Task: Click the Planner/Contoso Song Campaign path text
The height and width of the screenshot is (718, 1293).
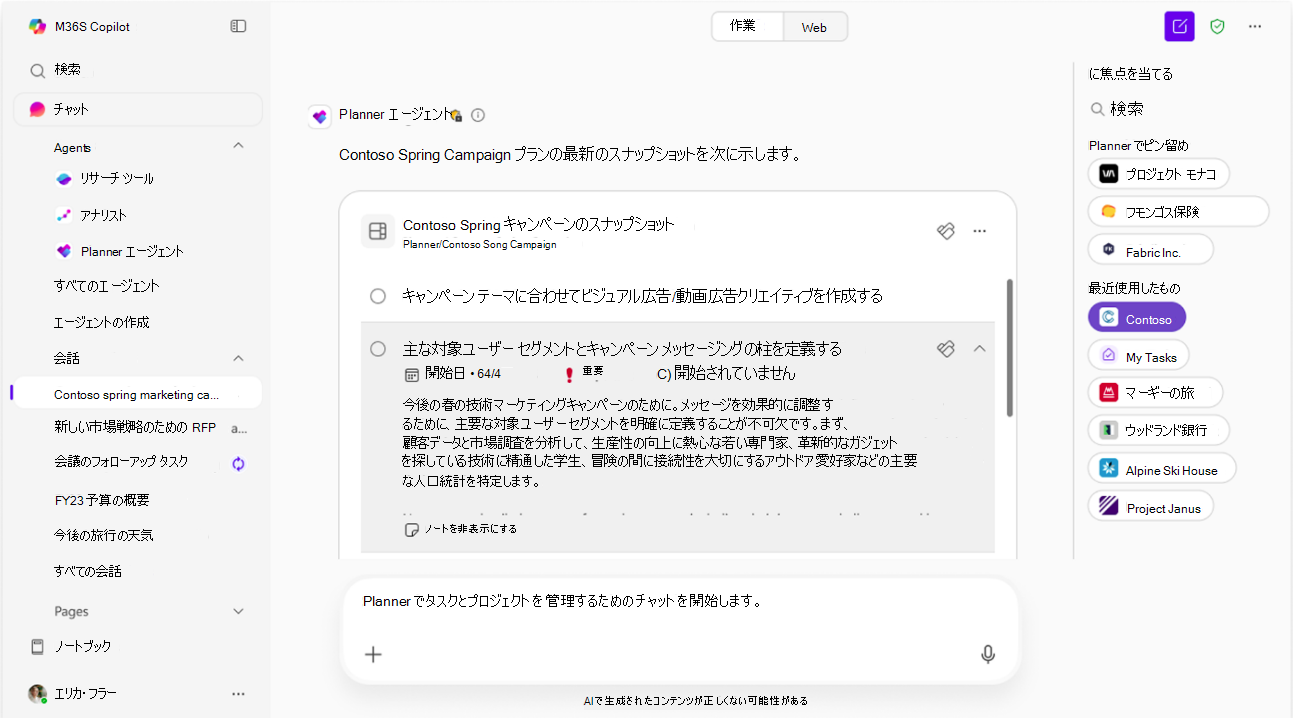Action: click(x=480, y=244)
